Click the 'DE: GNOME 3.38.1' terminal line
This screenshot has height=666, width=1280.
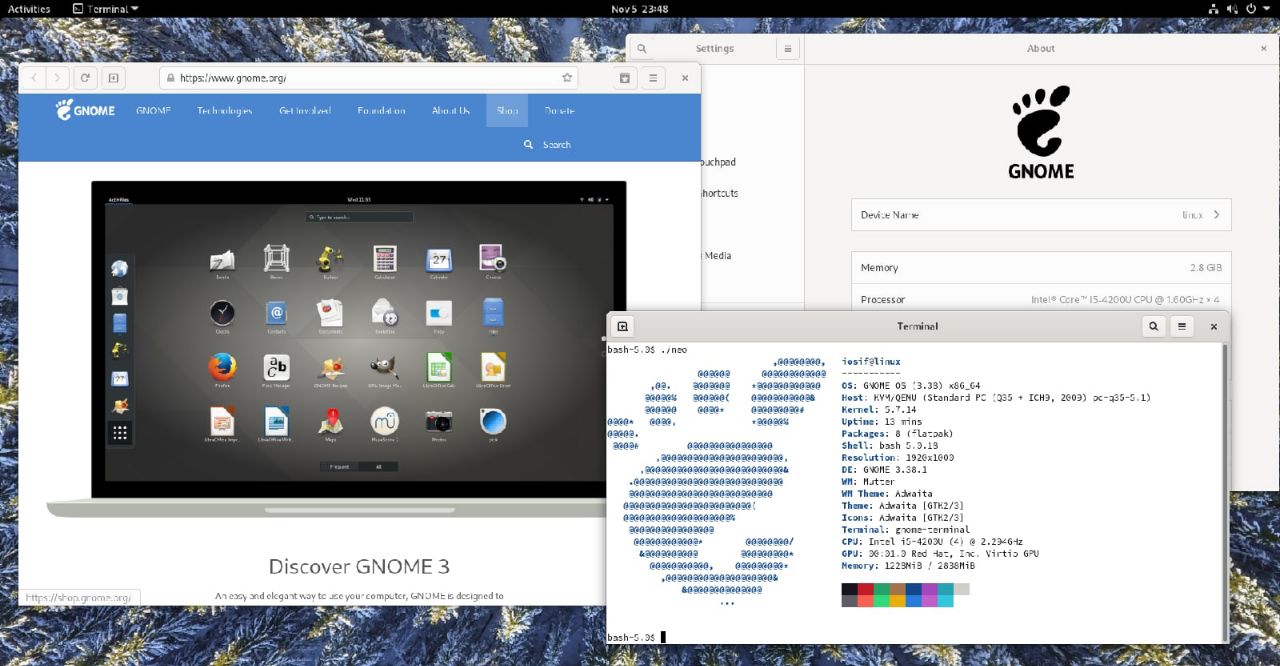click(884, 470)
